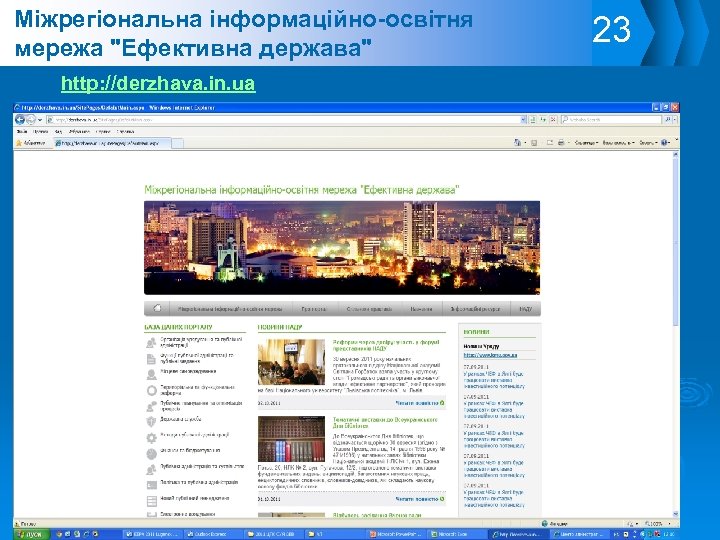
Task: Open the Safety dropdown in command bar
Action: (618, 143)
